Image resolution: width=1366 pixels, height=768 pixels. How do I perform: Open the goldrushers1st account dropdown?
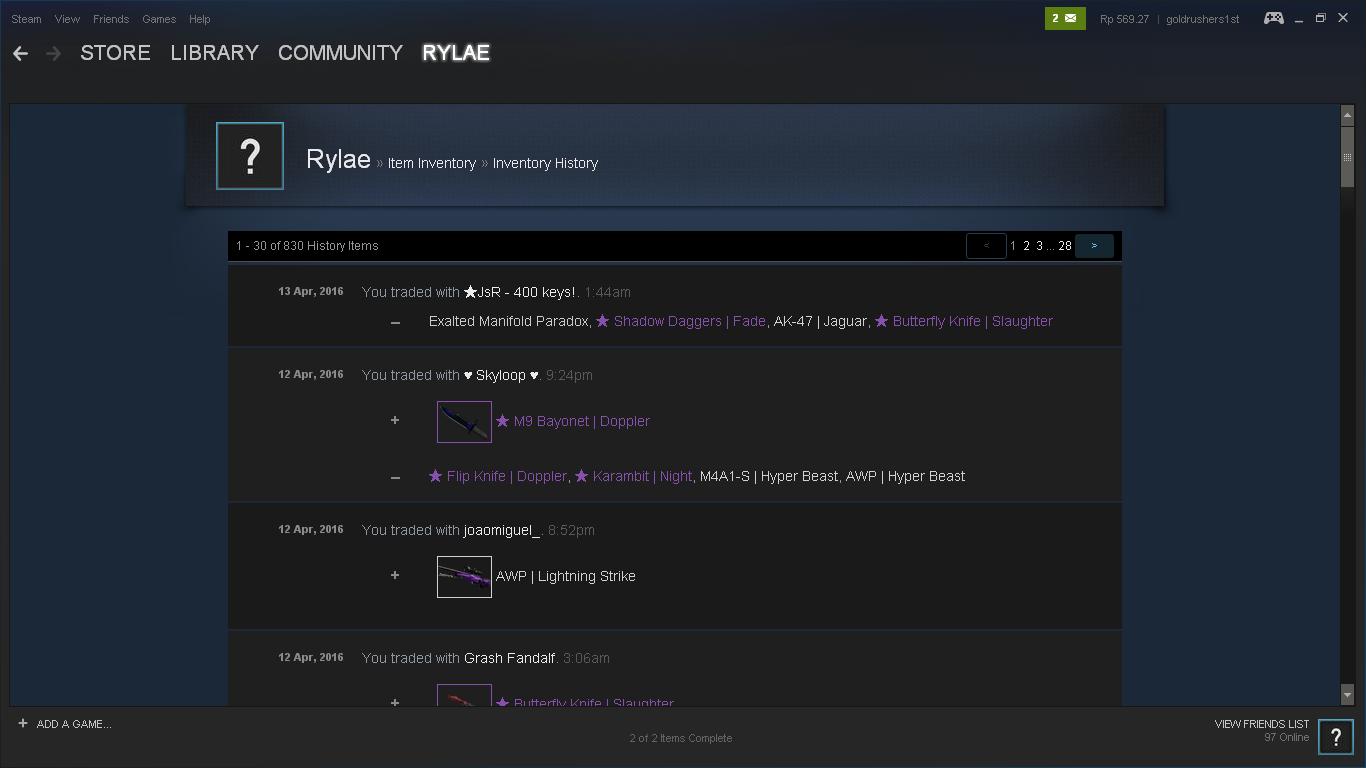pos(1202,19)
